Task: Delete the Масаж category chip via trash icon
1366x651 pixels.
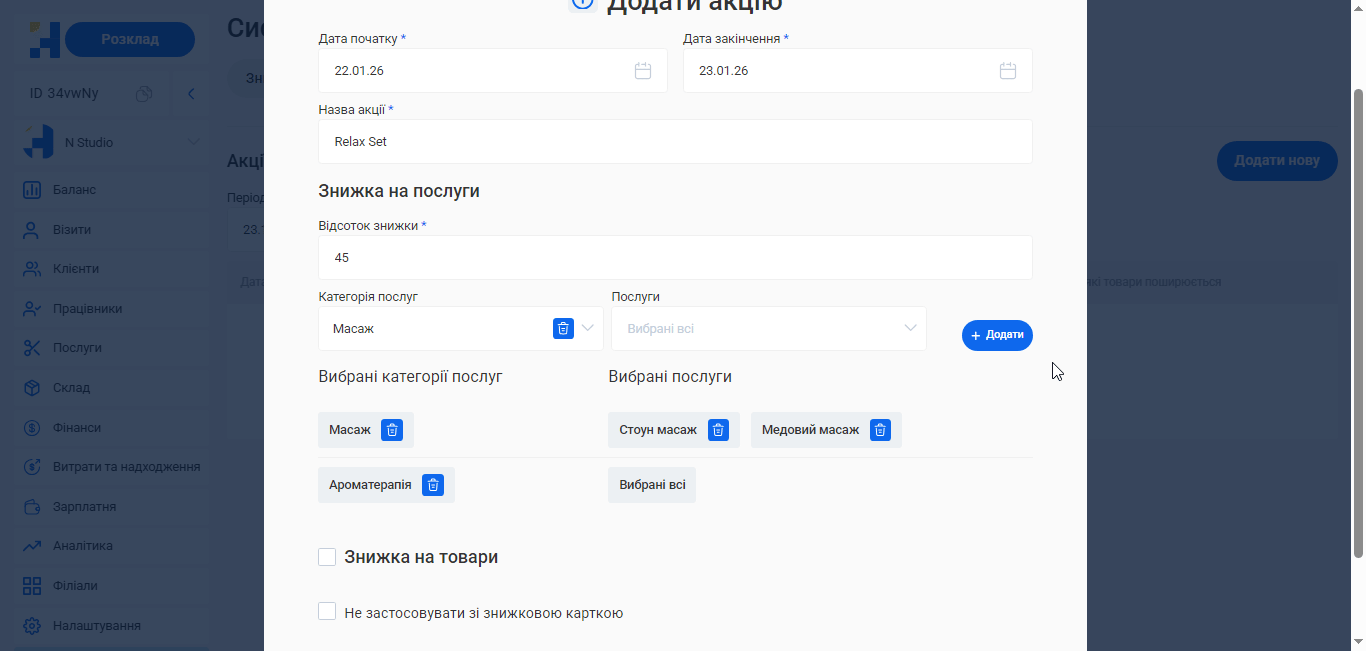Action: pos(392,429)
